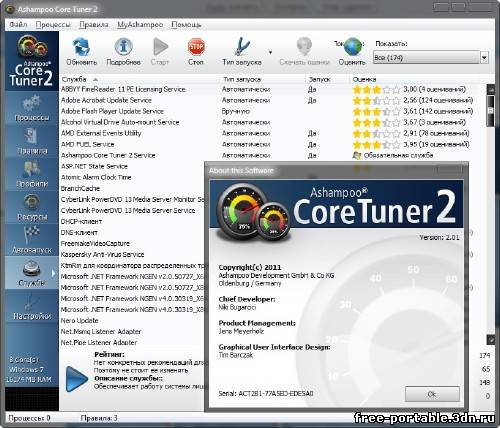This screenshot has height=428, width=500.
Task: Open the Помощь menu
Action: pyautogui.click(x=186, y=25)
